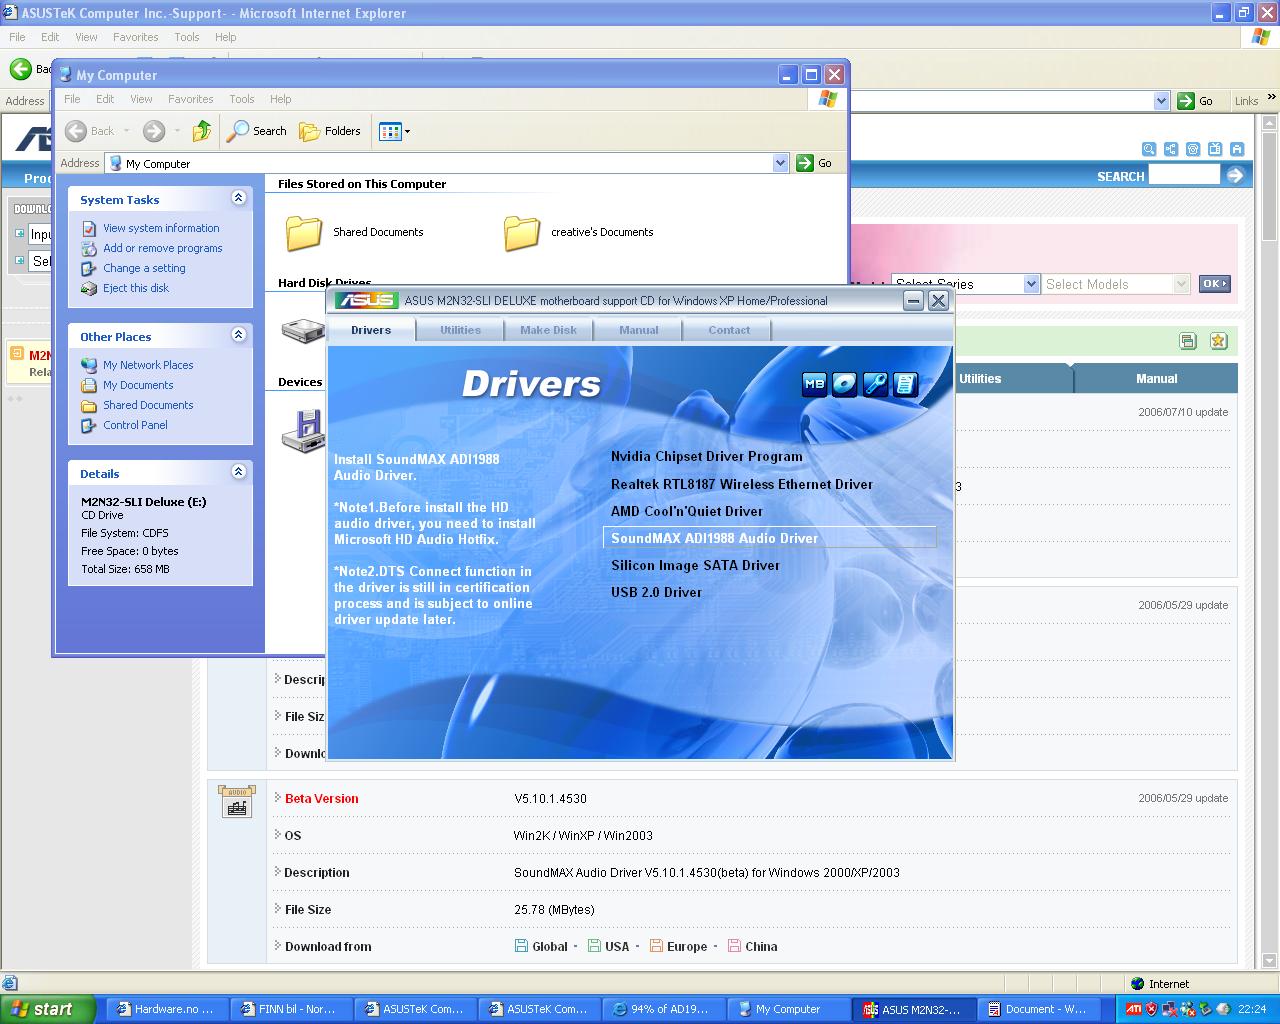
Task: Click the Windows Start button
Action: tap(48, 1009)
